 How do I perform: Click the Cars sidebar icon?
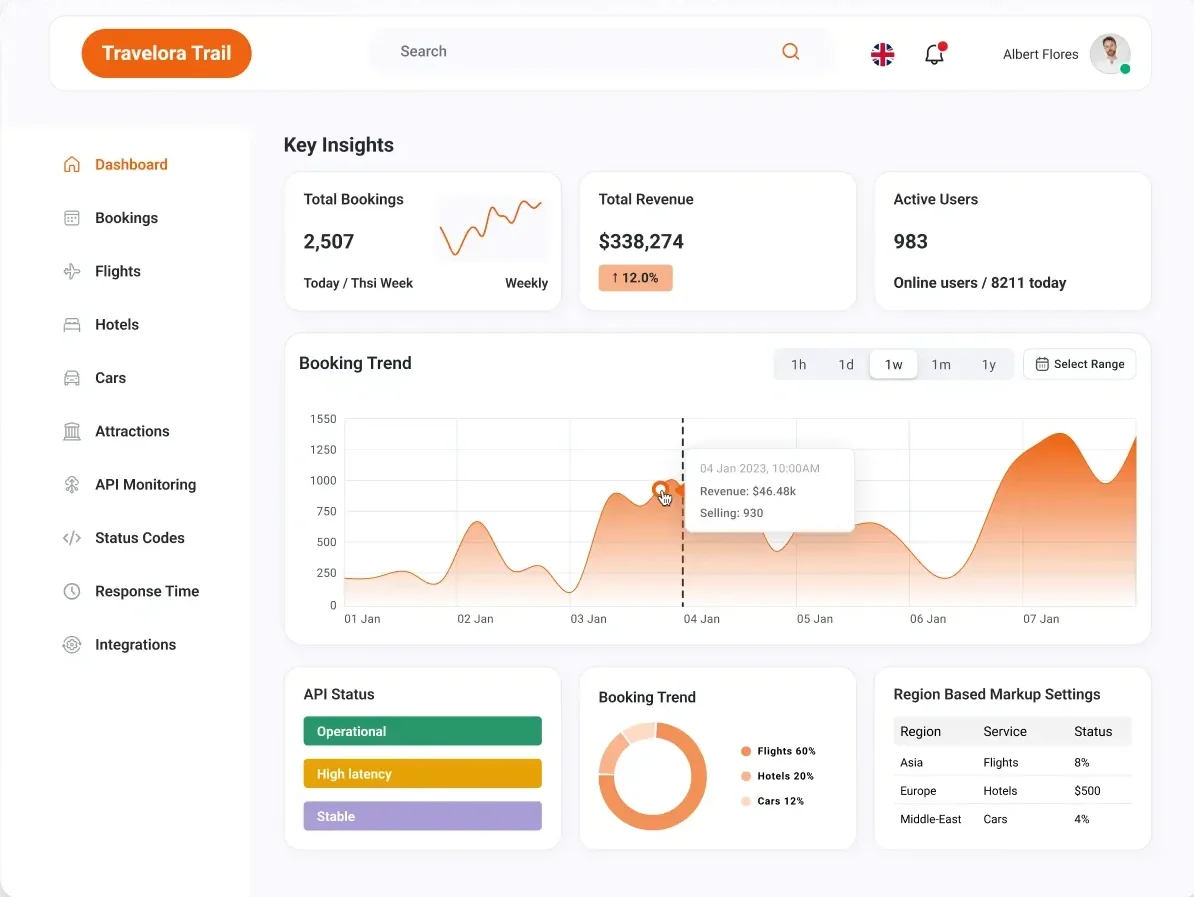click(x=72, y=378)
